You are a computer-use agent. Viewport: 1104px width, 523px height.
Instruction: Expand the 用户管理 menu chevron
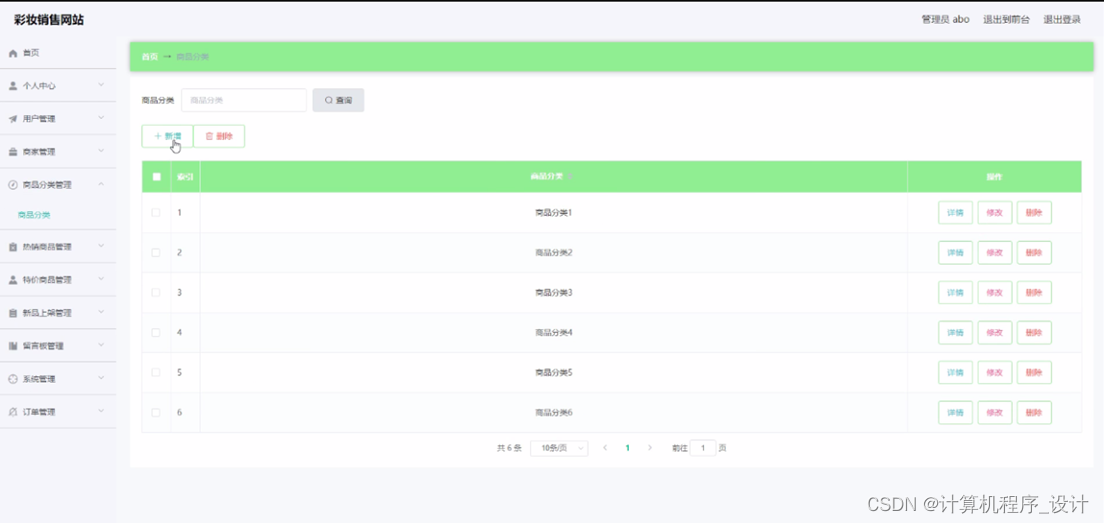point(101,118)
